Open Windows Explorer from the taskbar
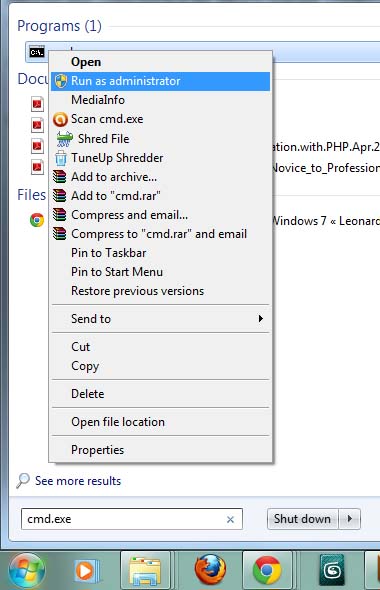 (x=145, y=571)
